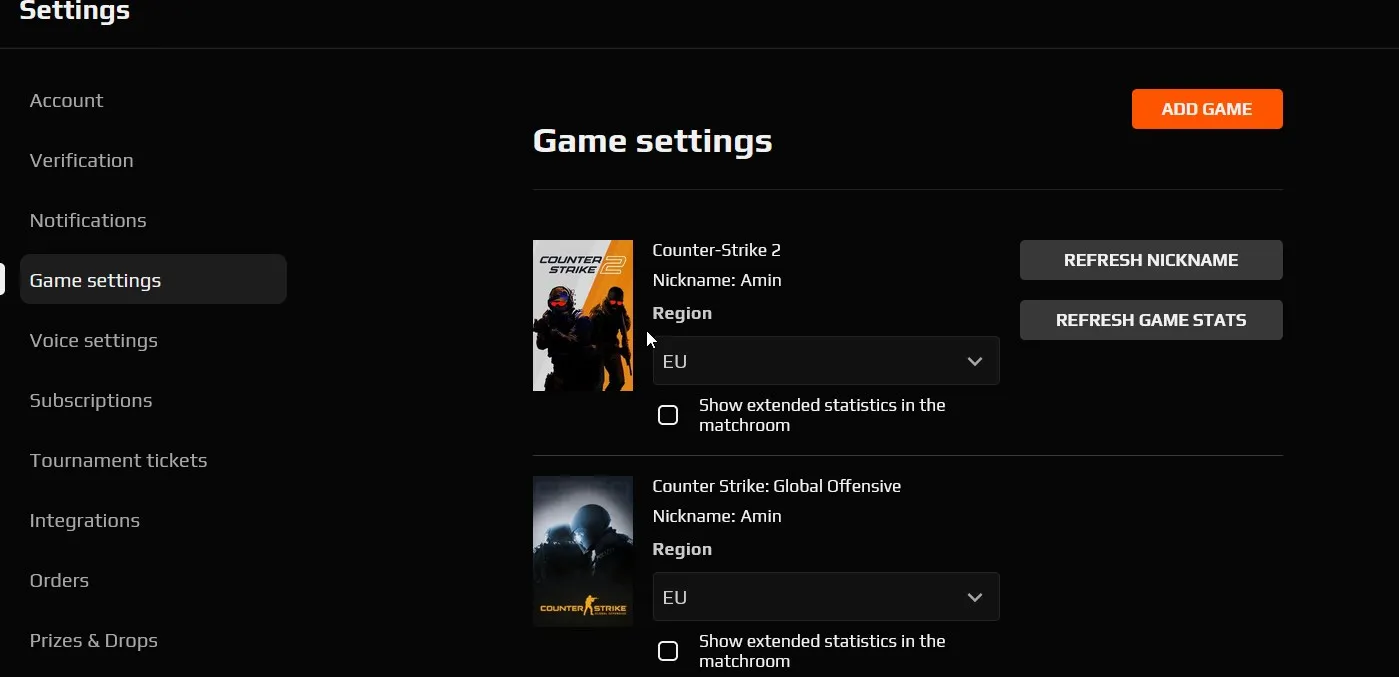Viewport: 1399px width, 677px height.
Task: Click chevron arrow in Global Offensive region
Action: click(x=975, y=598)
